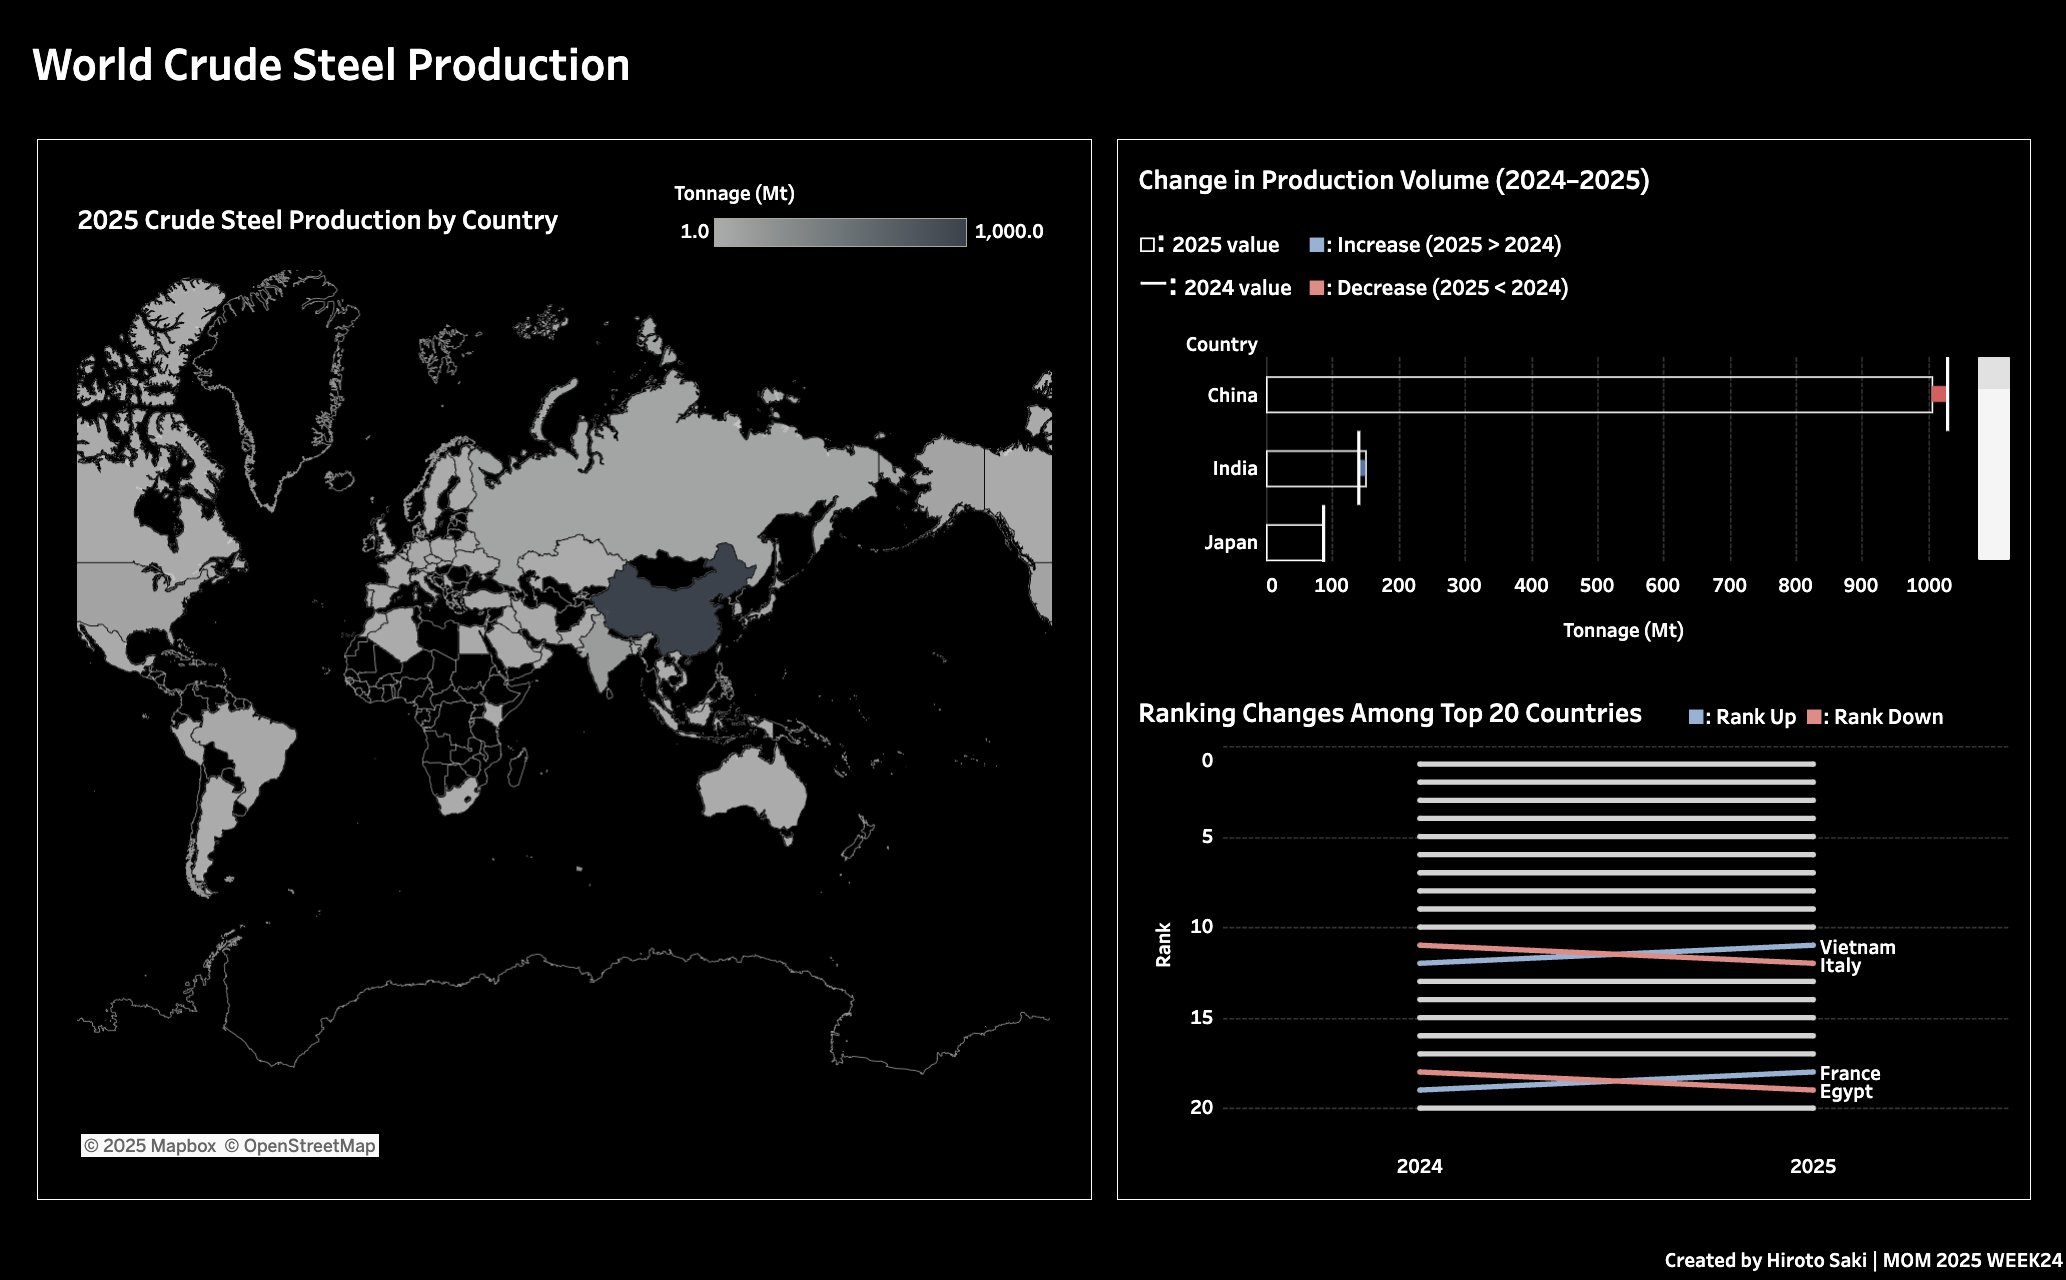Click the Tonnage color gradient legend

(x=840, y=232)
